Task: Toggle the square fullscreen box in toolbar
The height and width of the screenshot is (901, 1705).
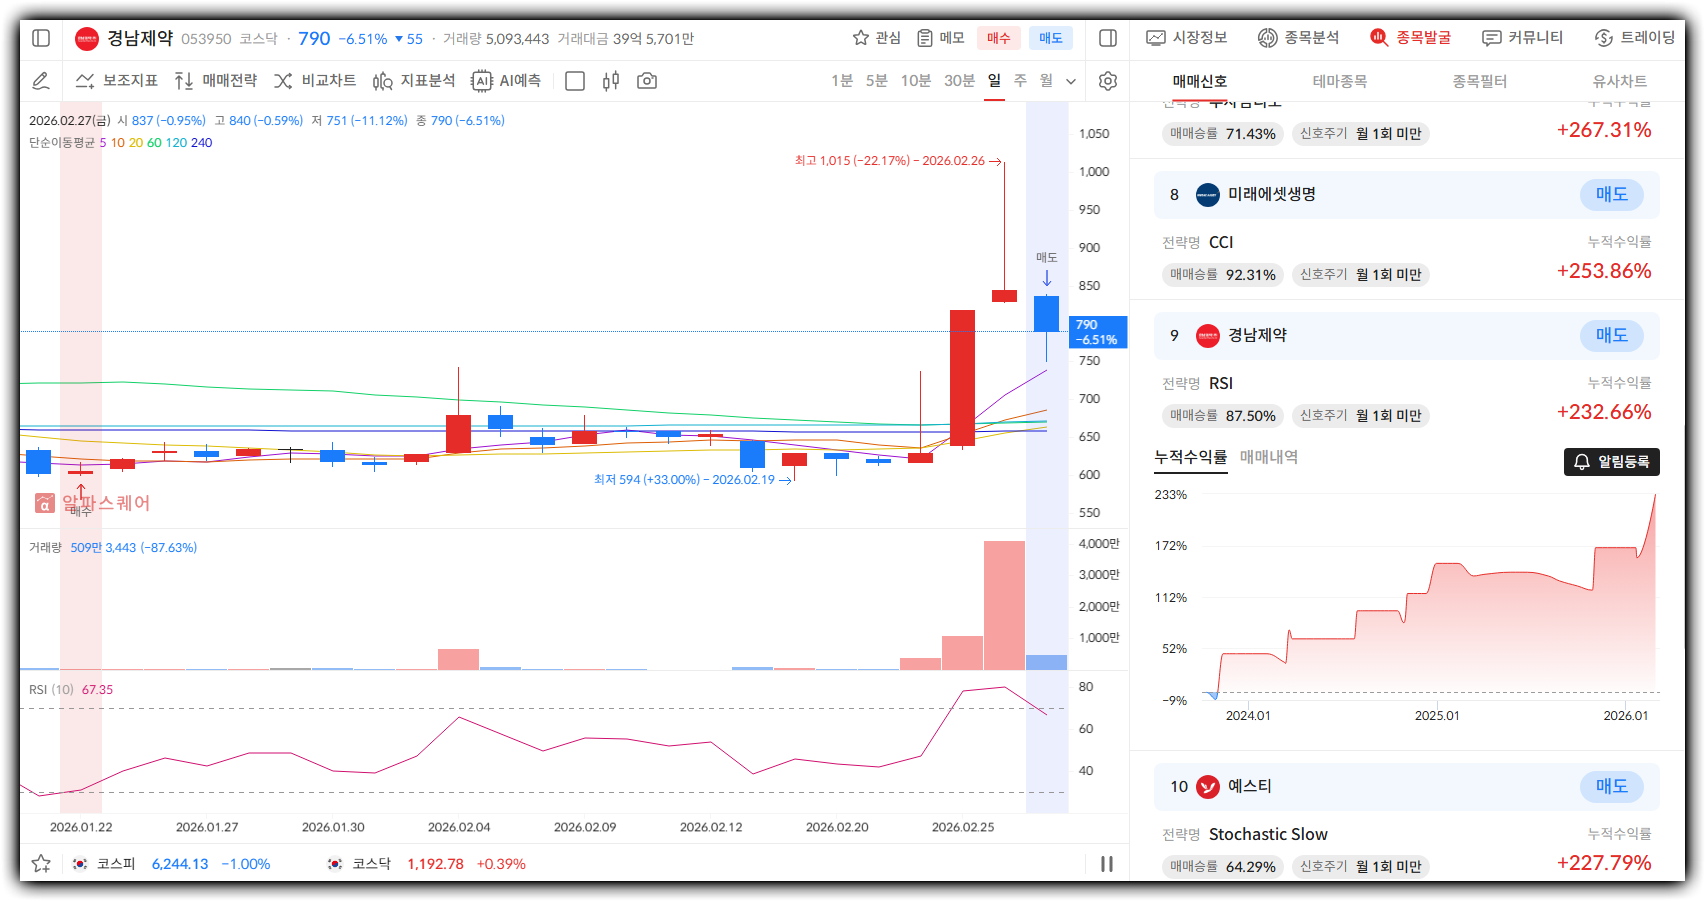Action: [x=575, y=81]
